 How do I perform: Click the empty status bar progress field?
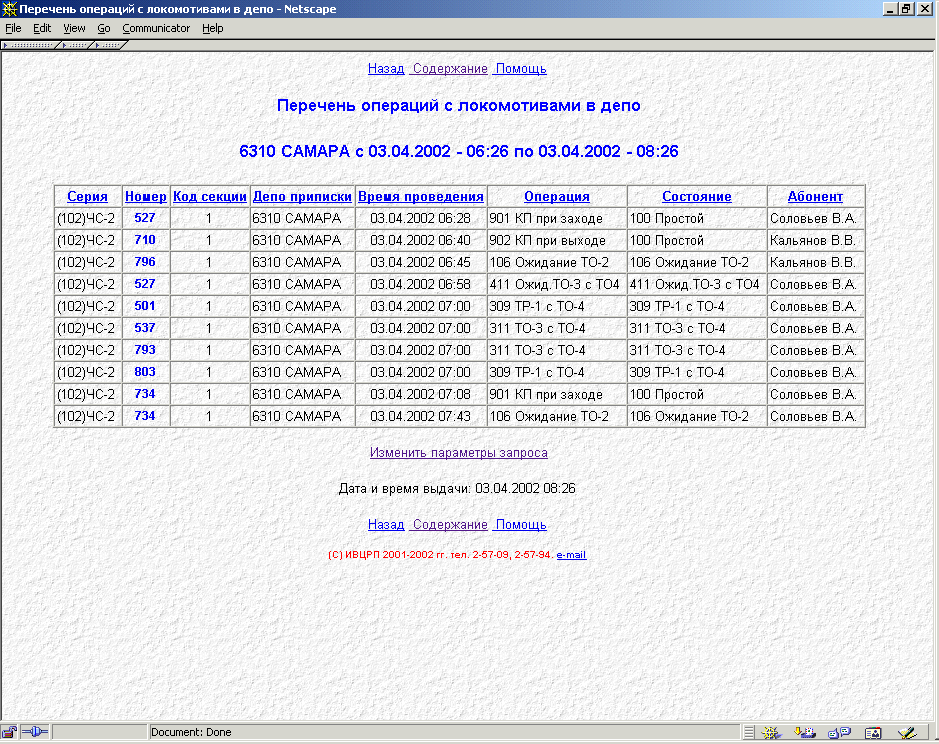[x=99, y=732]
